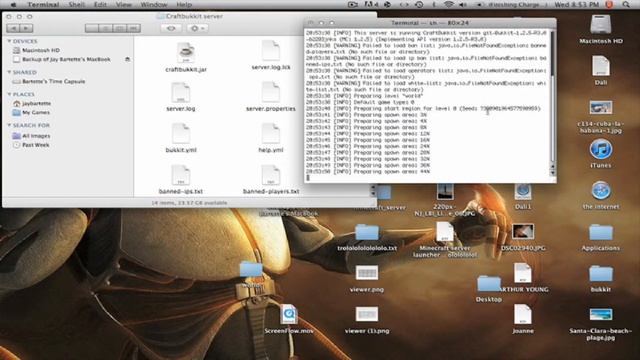Select the ScreenFlow.mov desktop file
This screenshot has height=360, width=640.
tap(289, 315)
